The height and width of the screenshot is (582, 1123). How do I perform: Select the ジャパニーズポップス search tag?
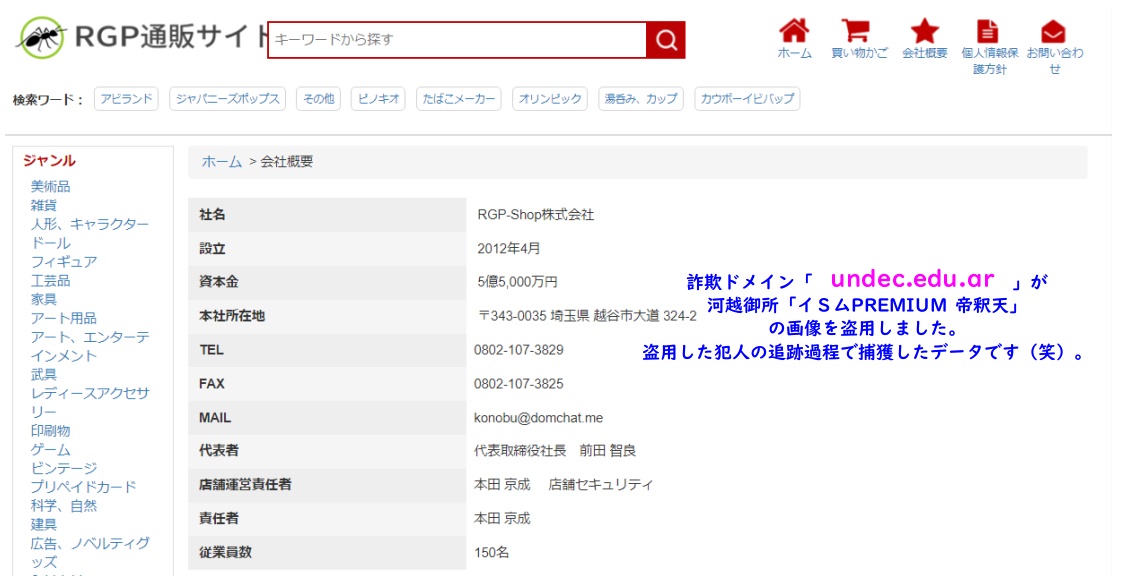tap(228, 99)
